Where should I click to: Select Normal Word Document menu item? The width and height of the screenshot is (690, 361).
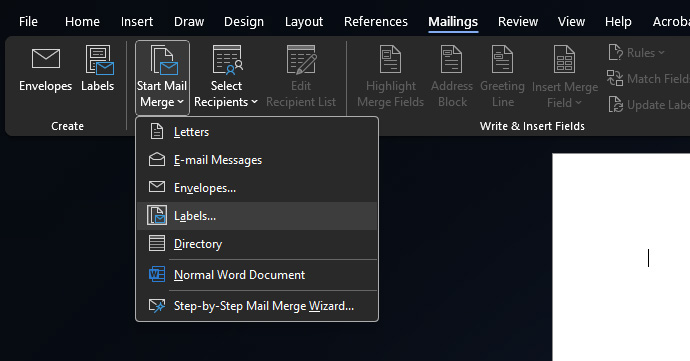click(257, 275)
